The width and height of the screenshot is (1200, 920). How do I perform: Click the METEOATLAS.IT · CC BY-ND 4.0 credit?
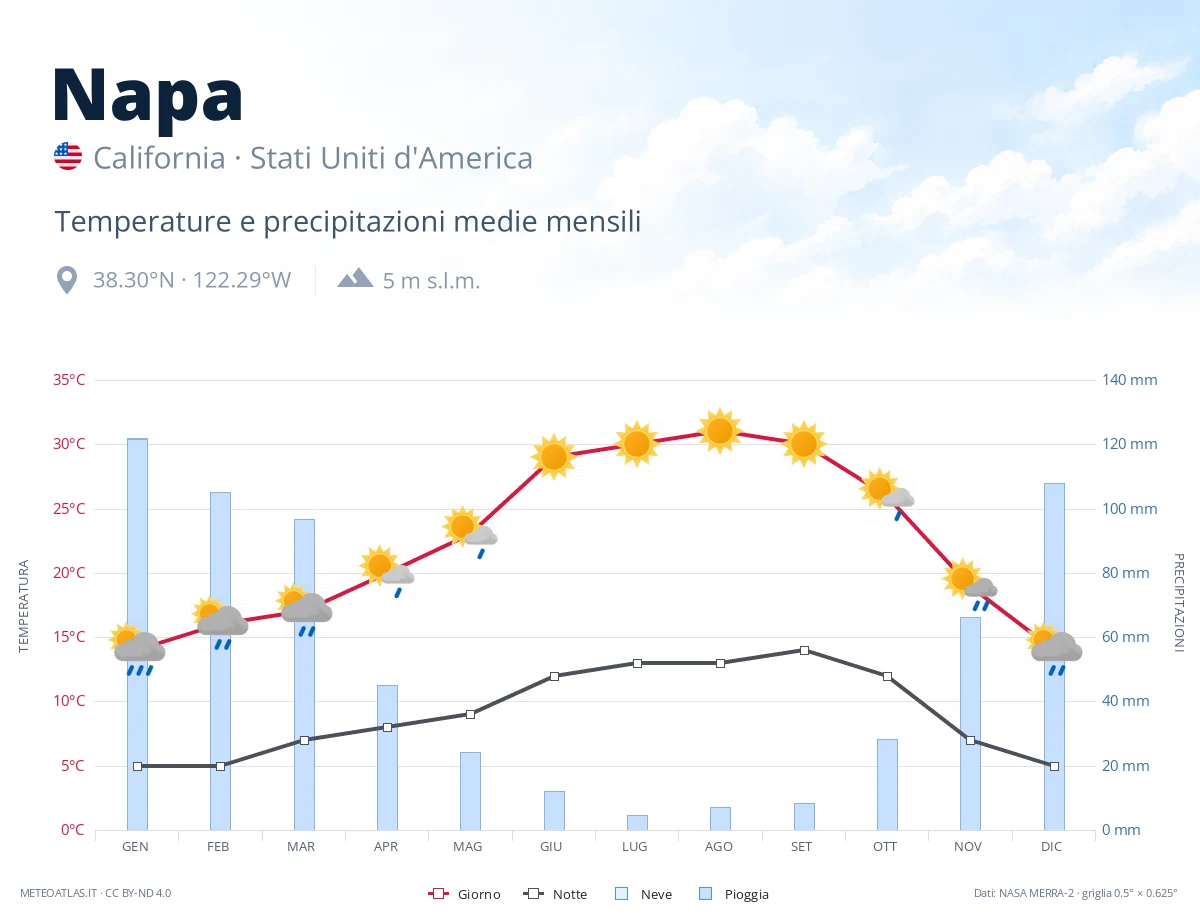(96, 893)
